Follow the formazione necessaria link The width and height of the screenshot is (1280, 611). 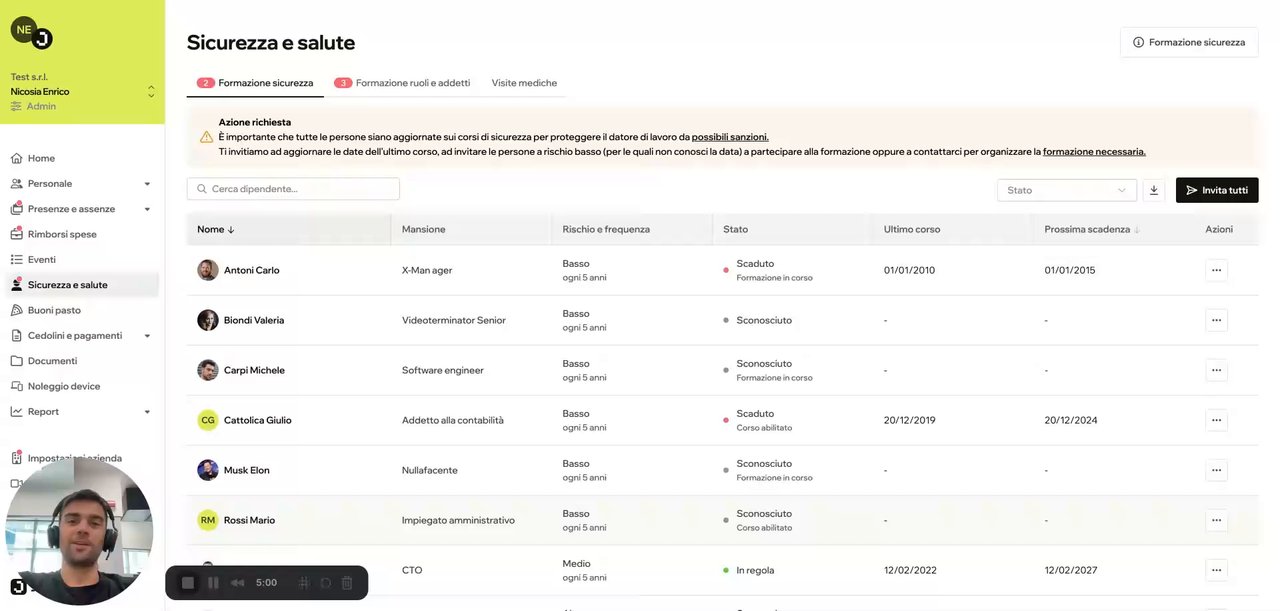point(1094,152)
